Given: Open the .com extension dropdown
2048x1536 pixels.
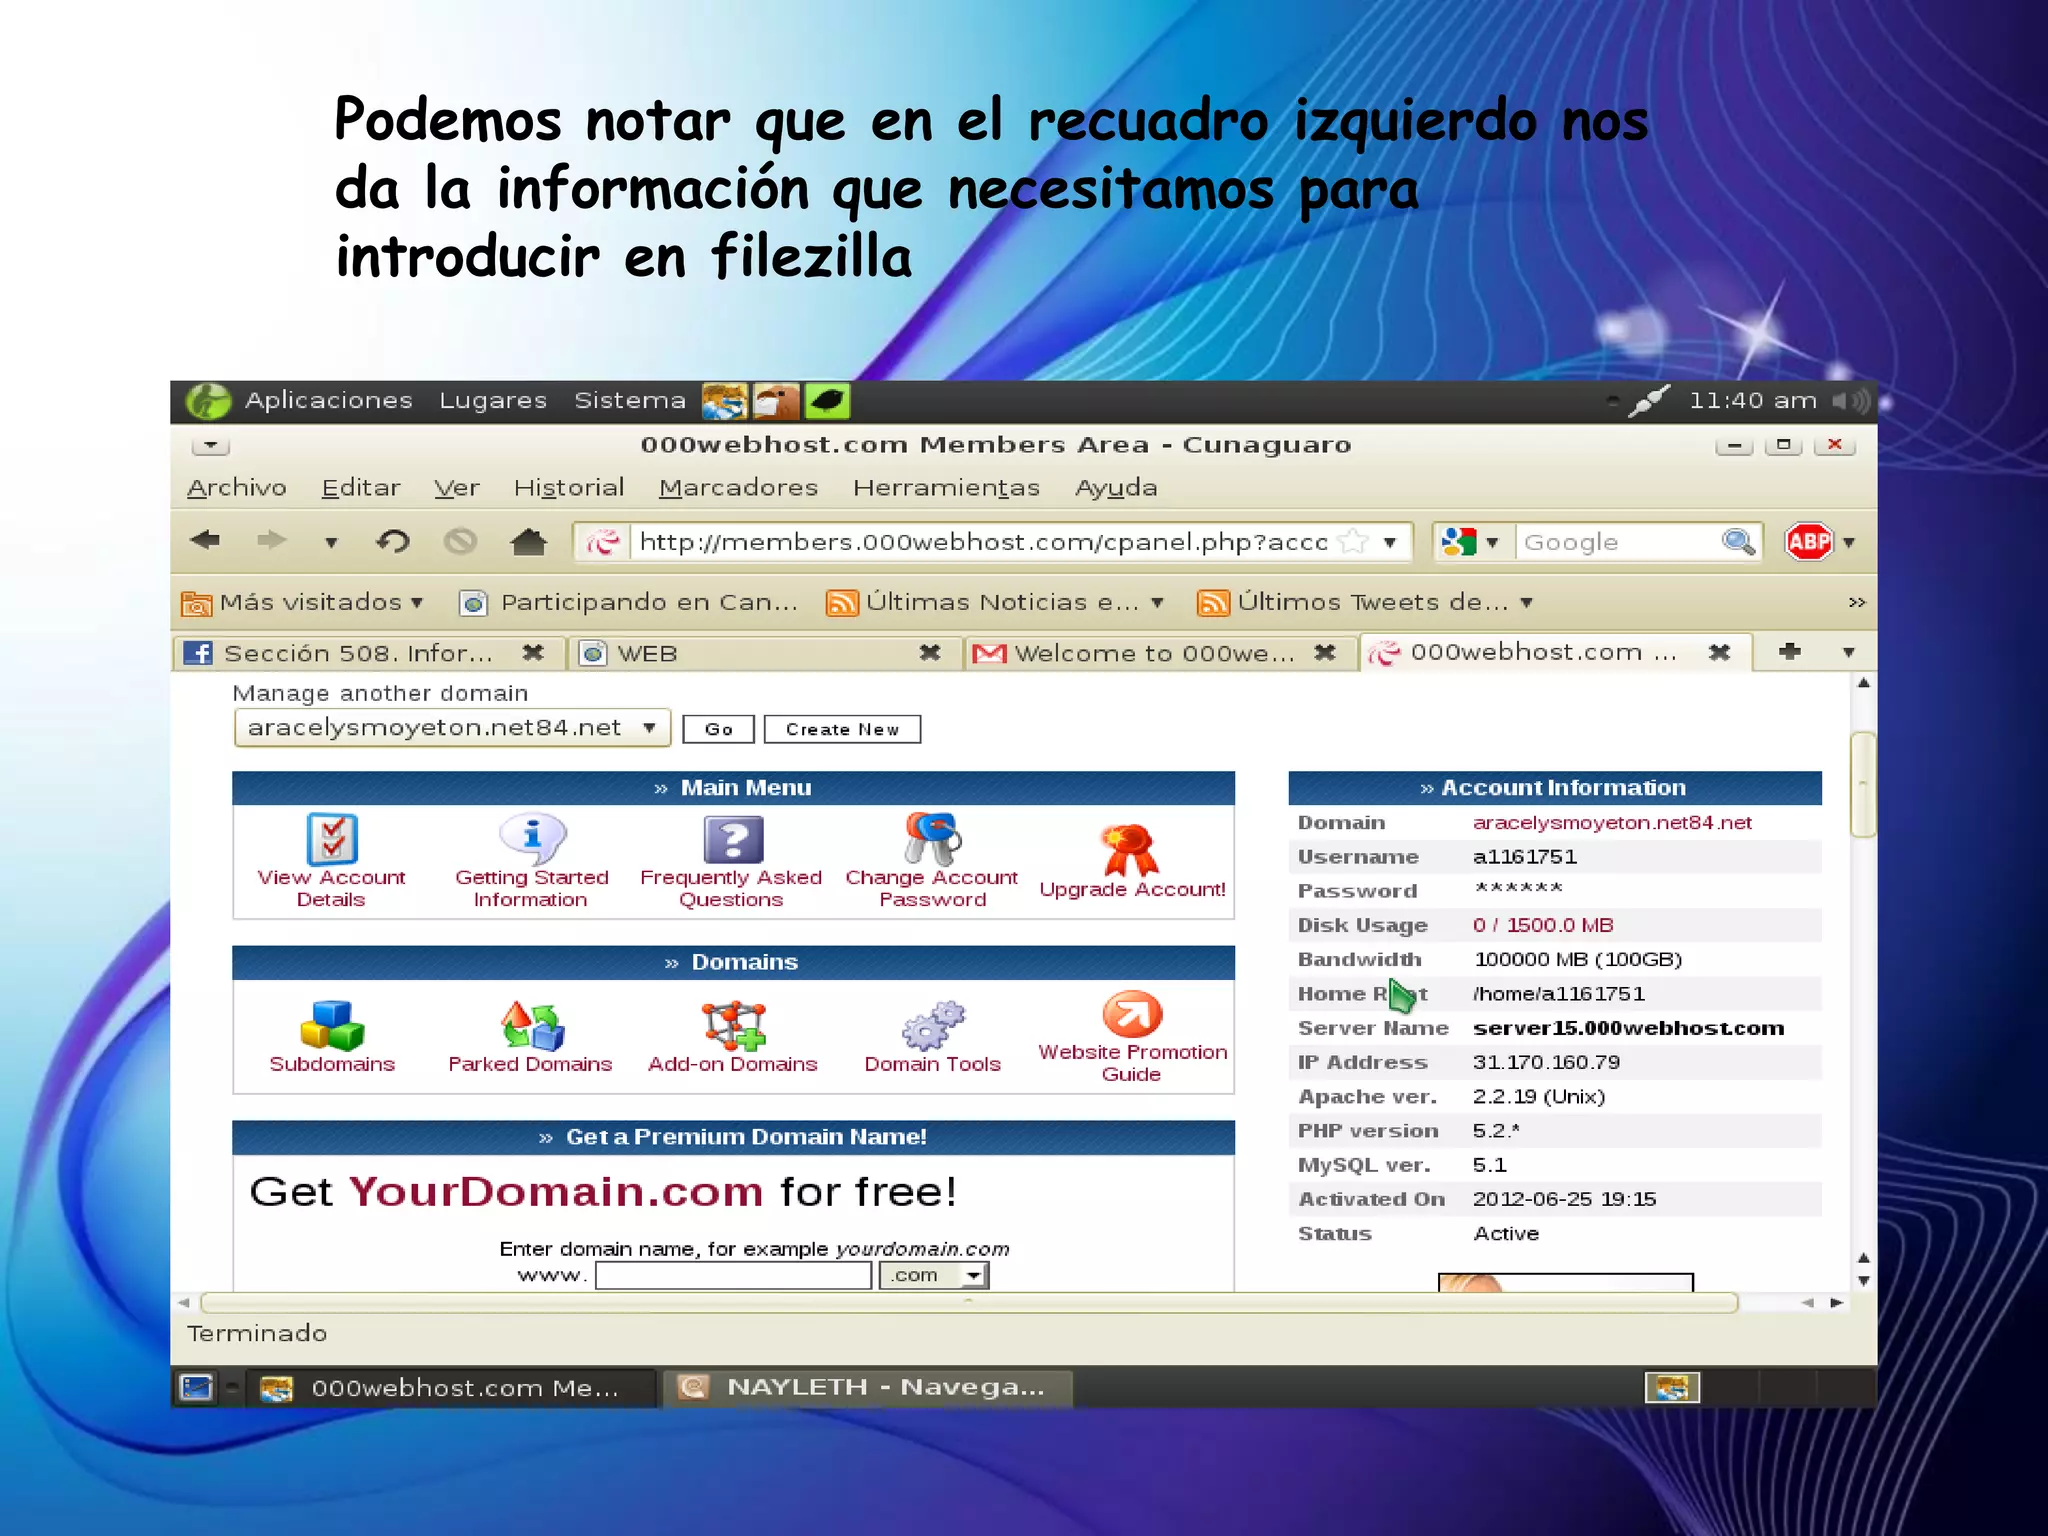Looking at the screenshot, I should (x=933, y=1275).
